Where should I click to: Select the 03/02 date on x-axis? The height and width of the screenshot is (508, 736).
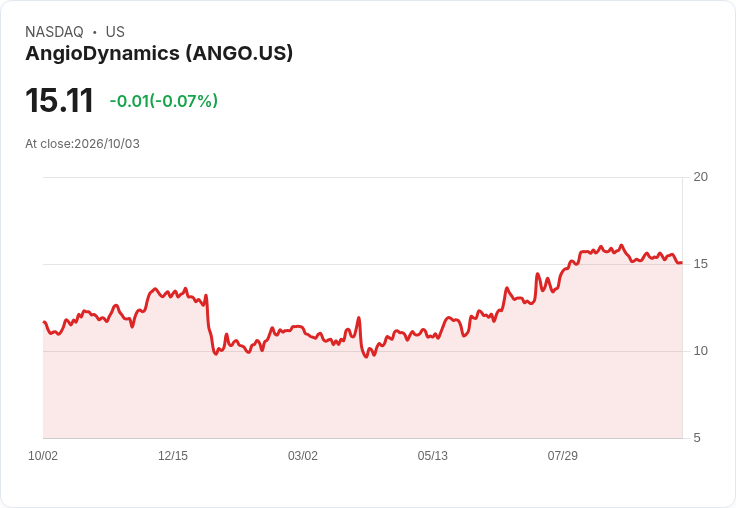[x=303, y=456]
